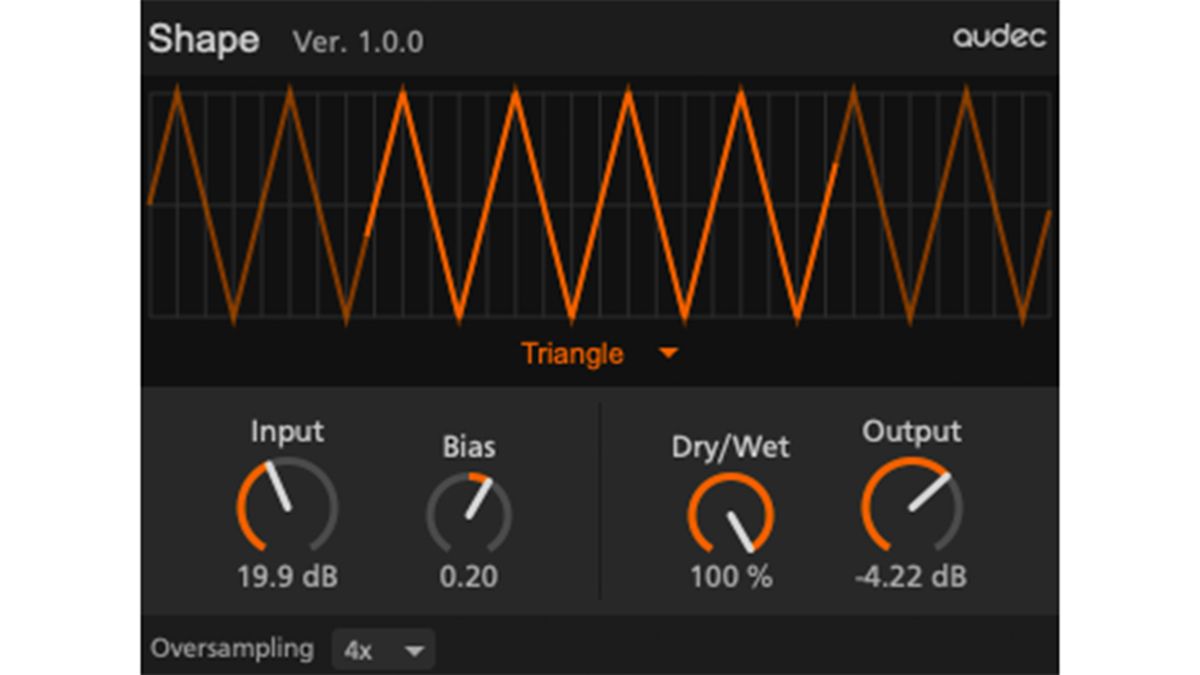The image size is (1200, 675).
Task: Click the Shape plugin title
Action: (202, 40)
